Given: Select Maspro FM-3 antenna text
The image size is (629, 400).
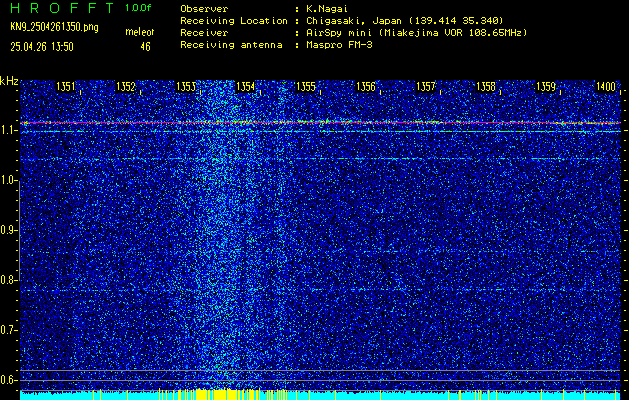Looking at the screenshot, I should pos(339,45).
